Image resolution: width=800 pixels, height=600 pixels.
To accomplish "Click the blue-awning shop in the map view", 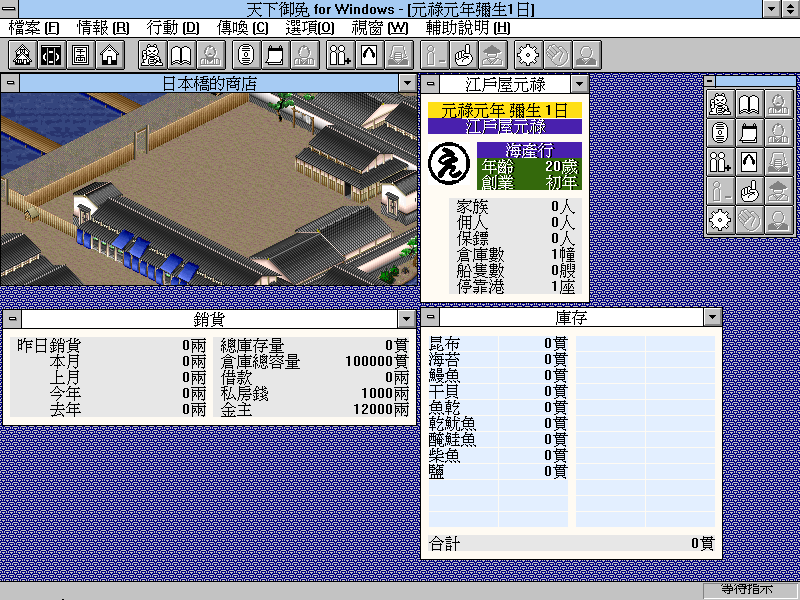I will point(135,253).
